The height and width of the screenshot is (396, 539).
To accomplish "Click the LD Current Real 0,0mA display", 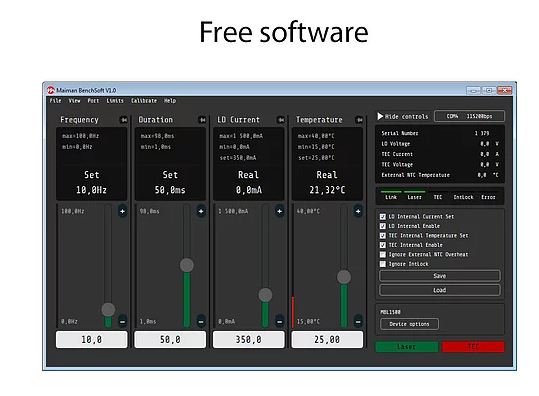I will click(x=249, y=182).
